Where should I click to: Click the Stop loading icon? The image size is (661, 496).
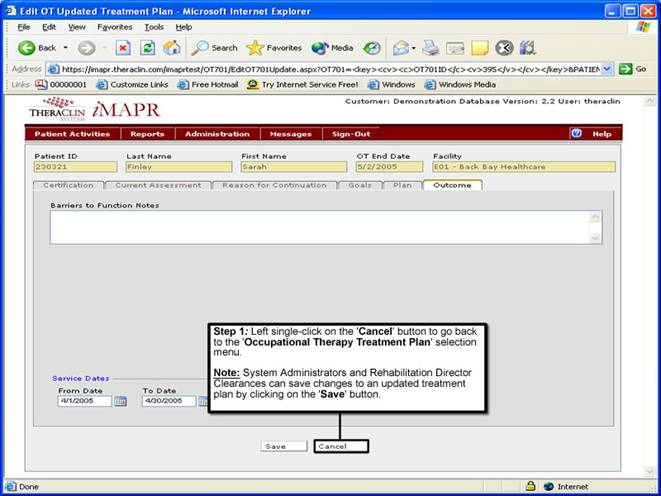[123, 47]
